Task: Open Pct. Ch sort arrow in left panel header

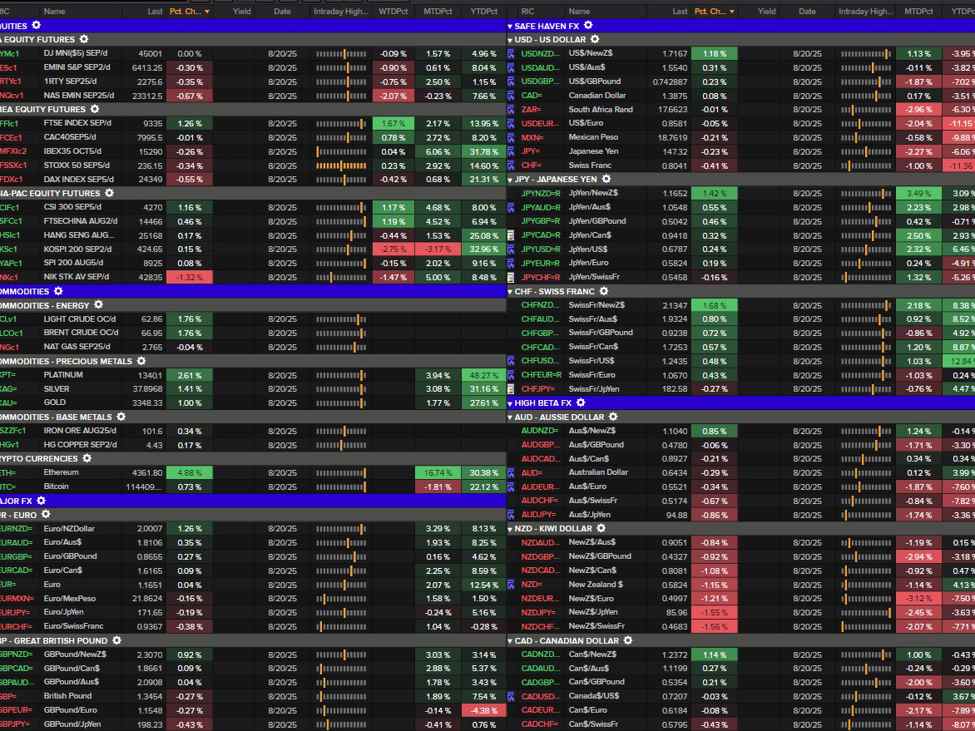Action: [x=207, y=12]
